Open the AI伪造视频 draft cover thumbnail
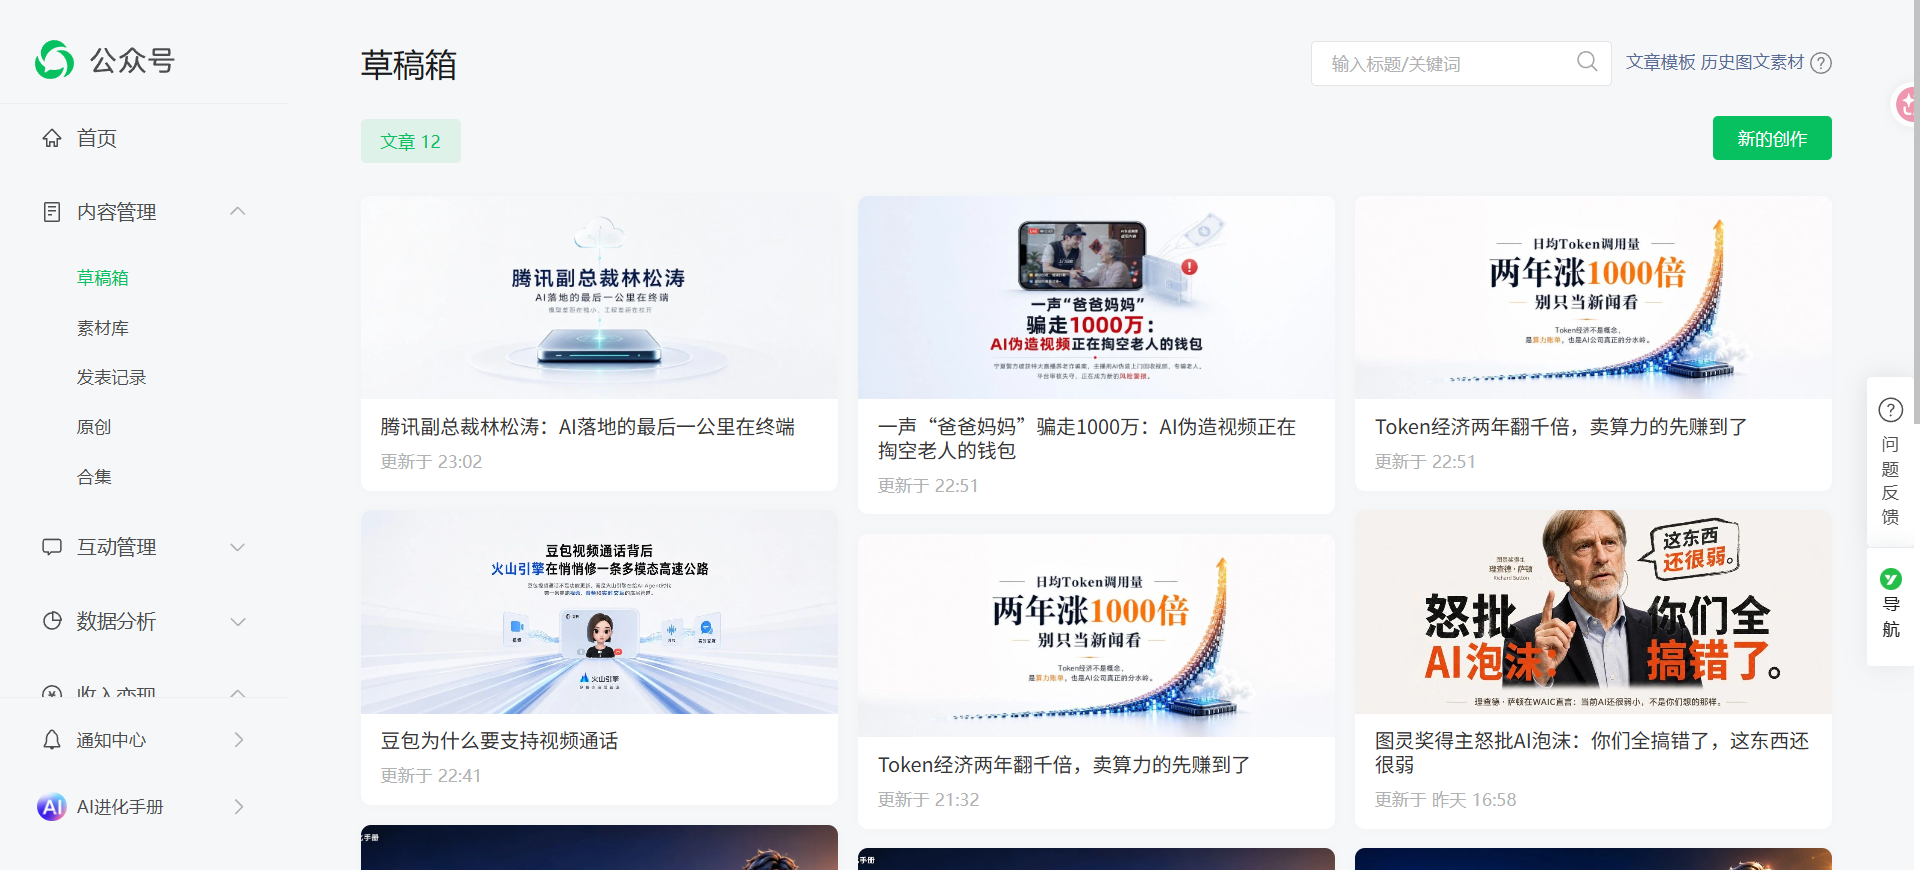Screen dimensions: 1920x870 [x=1096, y=297]
